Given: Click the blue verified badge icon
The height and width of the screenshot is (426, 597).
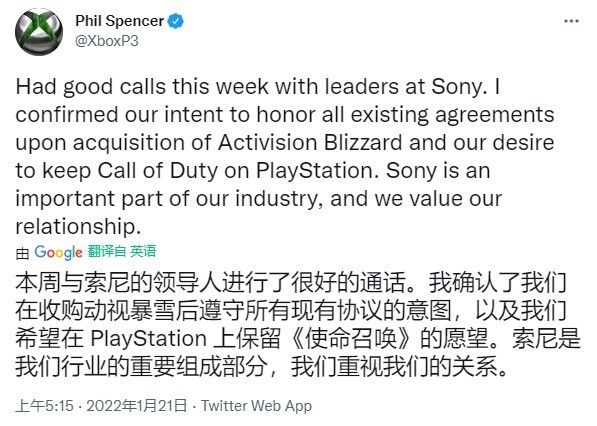Looking at the screenshot, I should coord(176,21).
